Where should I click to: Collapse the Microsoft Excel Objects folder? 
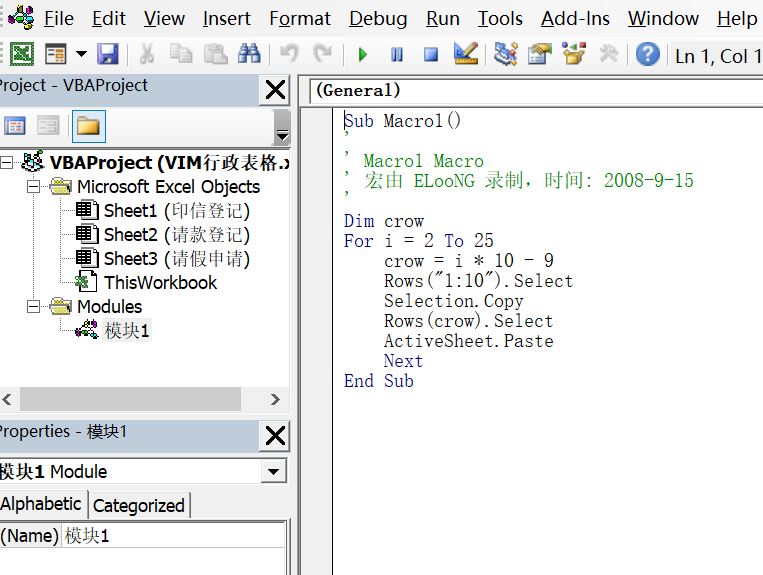tap(33, 186)
